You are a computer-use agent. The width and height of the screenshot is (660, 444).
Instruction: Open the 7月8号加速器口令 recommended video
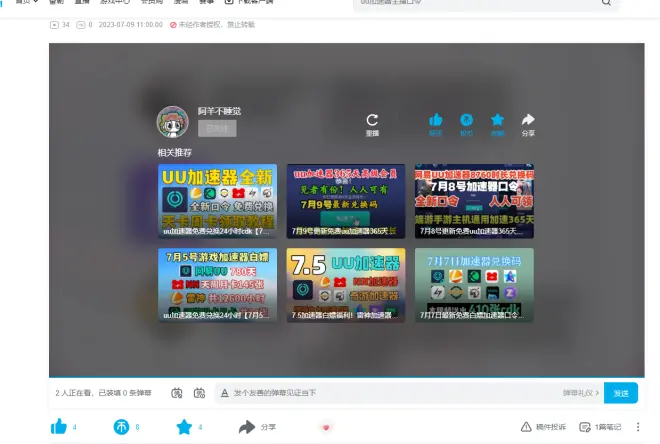474,200
